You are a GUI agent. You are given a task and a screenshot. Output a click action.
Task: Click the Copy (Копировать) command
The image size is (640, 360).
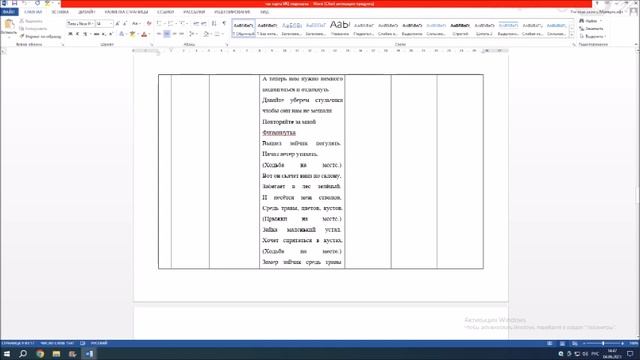(x=33, y=29)
